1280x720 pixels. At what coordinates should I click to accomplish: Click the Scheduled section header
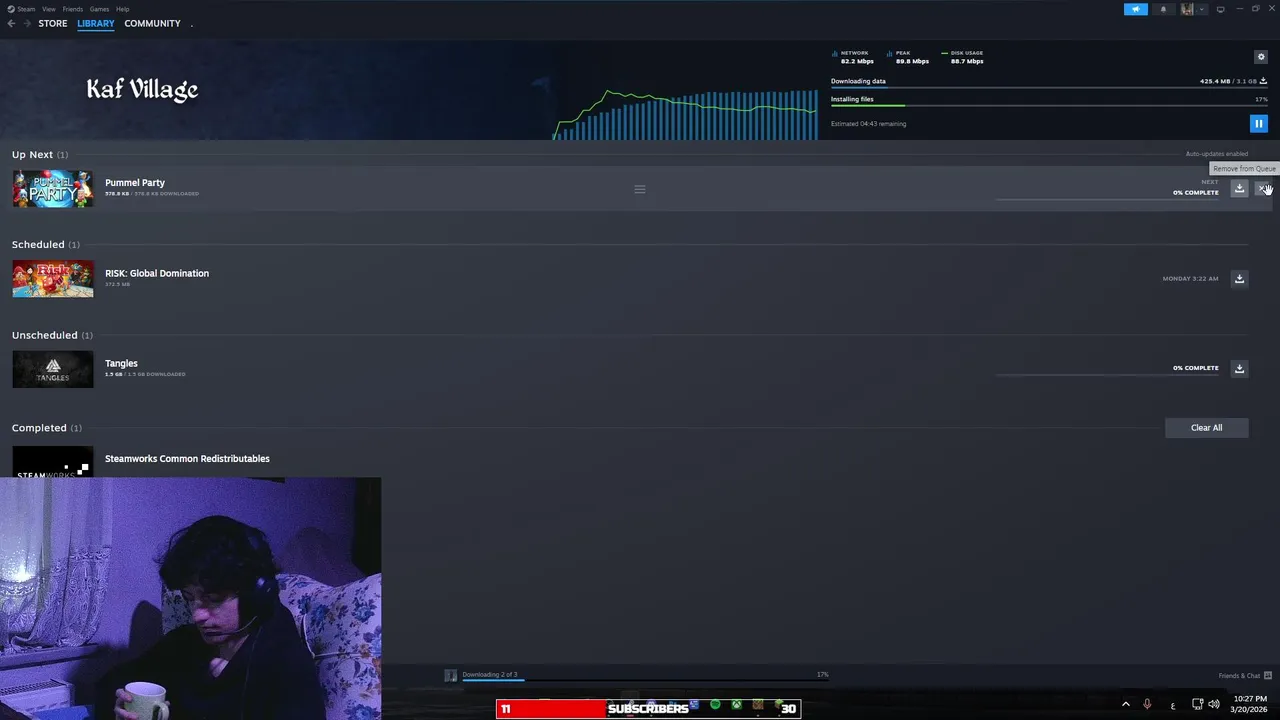(x=45, y=245)
